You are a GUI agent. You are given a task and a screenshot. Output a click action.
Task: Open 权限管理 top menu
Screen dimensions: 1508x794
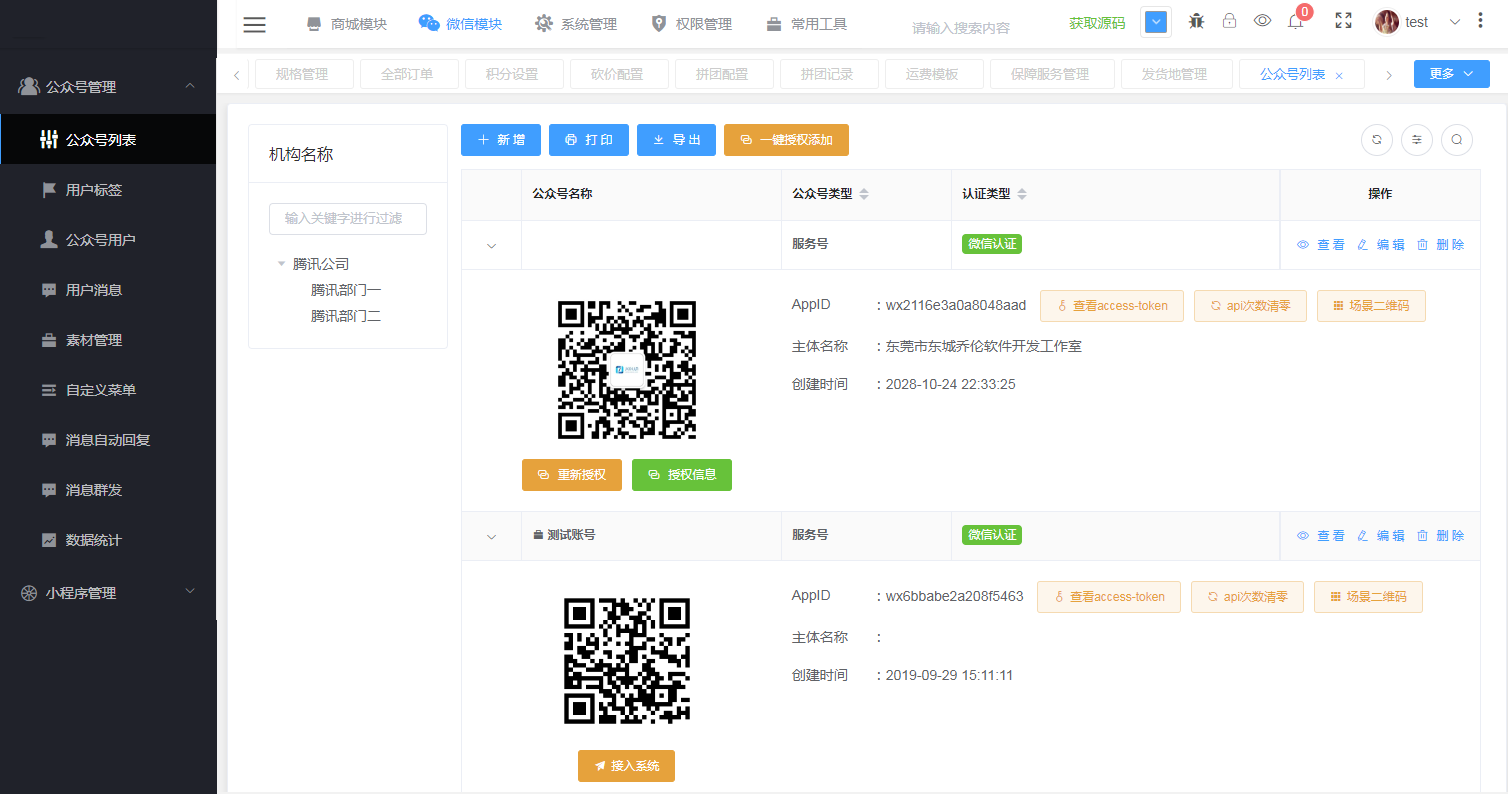(x=691, y=24)
